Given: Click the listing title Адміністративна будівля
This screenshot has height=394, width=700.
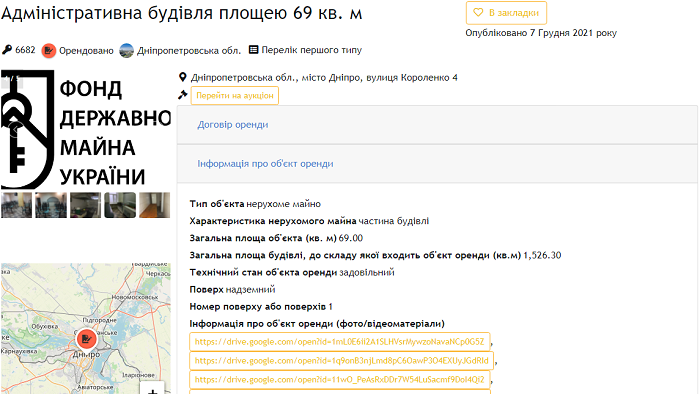Looking at the screenshot, I should 181,13.
